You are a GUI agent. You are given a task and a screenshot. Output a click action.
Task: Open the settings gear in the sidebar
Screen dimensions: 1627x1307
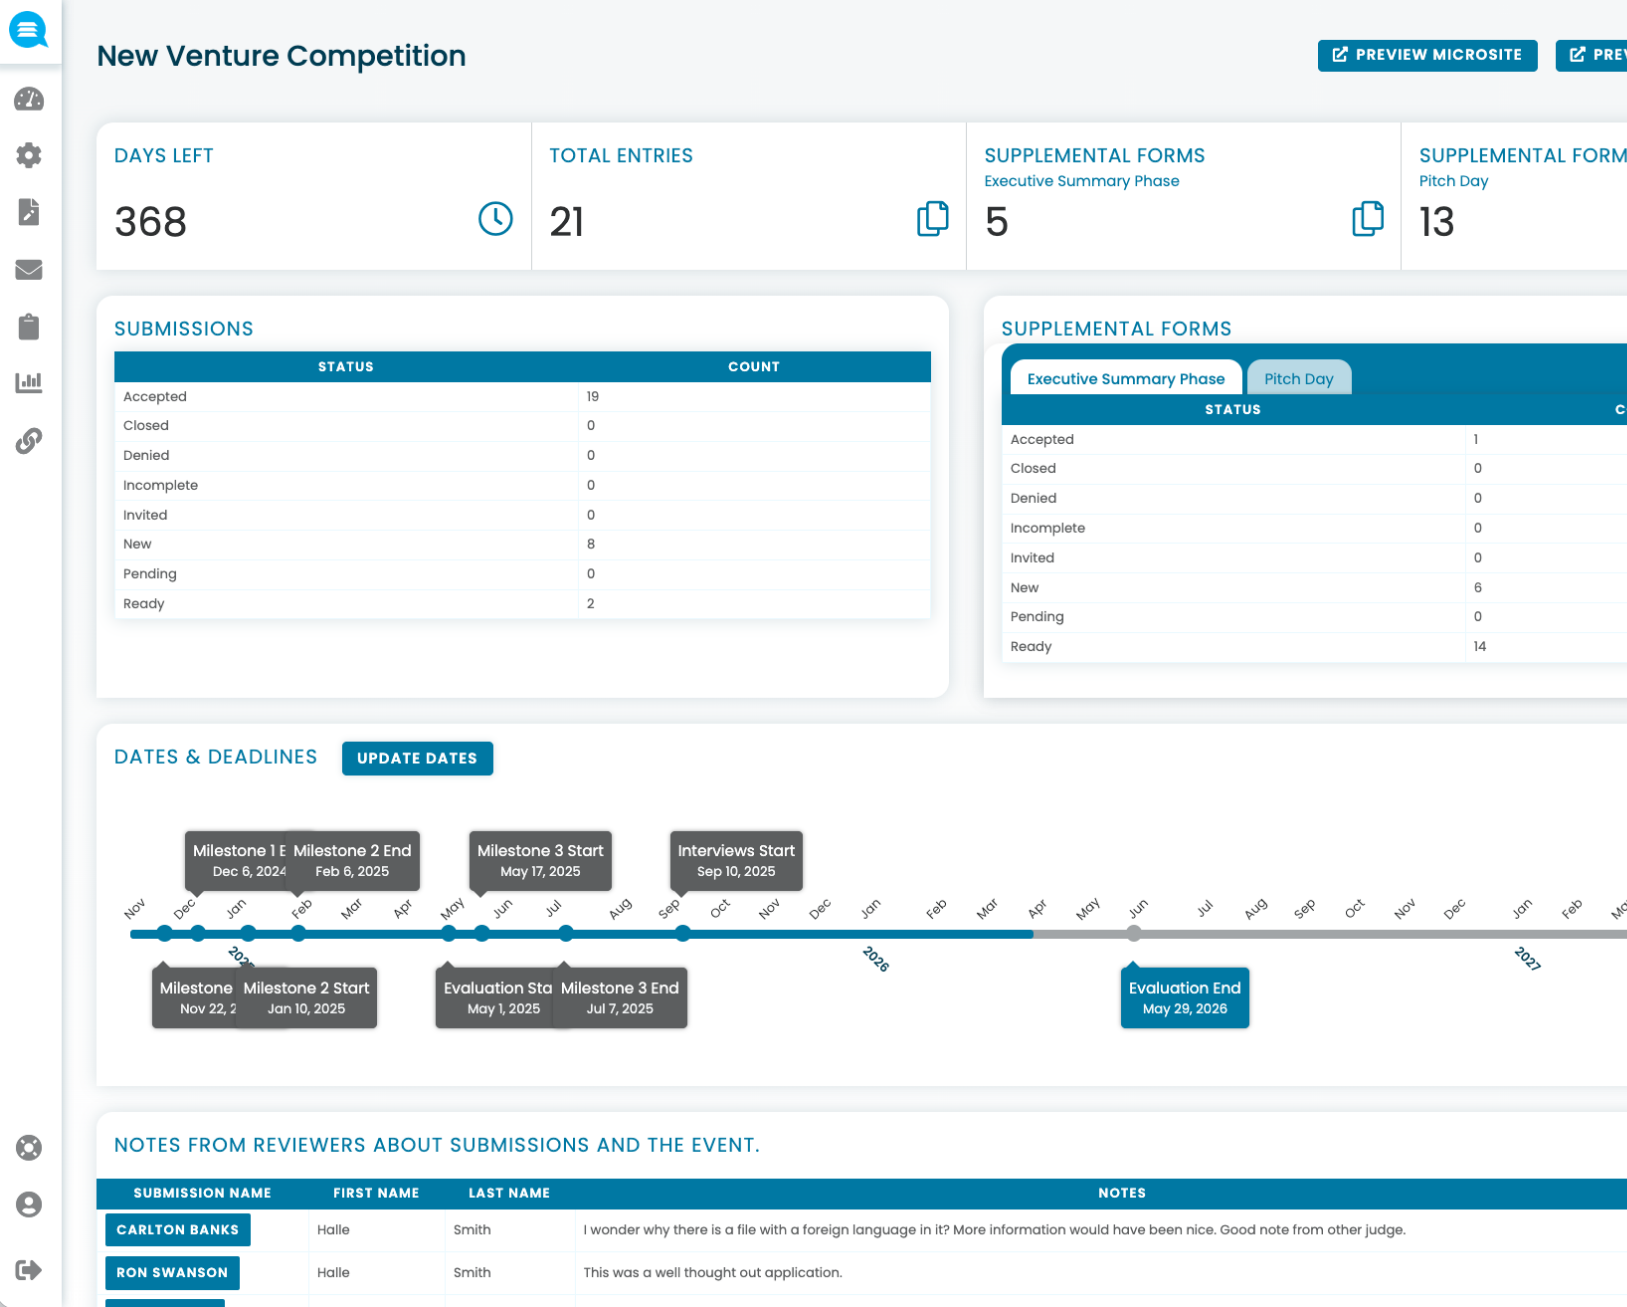click(29, 155)
